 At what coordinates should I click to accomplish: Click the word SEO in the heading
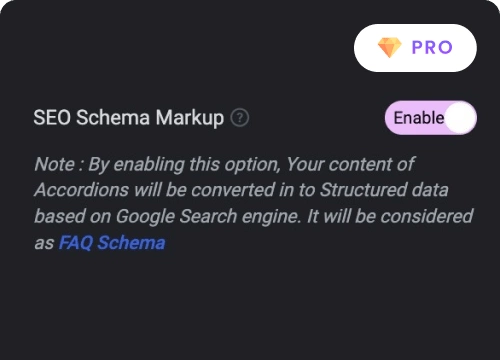(52, 118)
